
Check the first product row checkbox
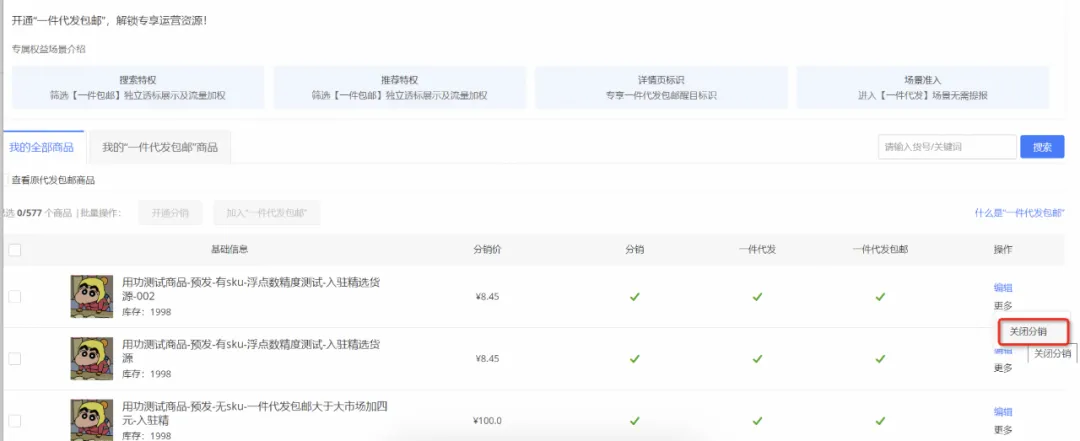pyautogui.click(x=14, y=296)
